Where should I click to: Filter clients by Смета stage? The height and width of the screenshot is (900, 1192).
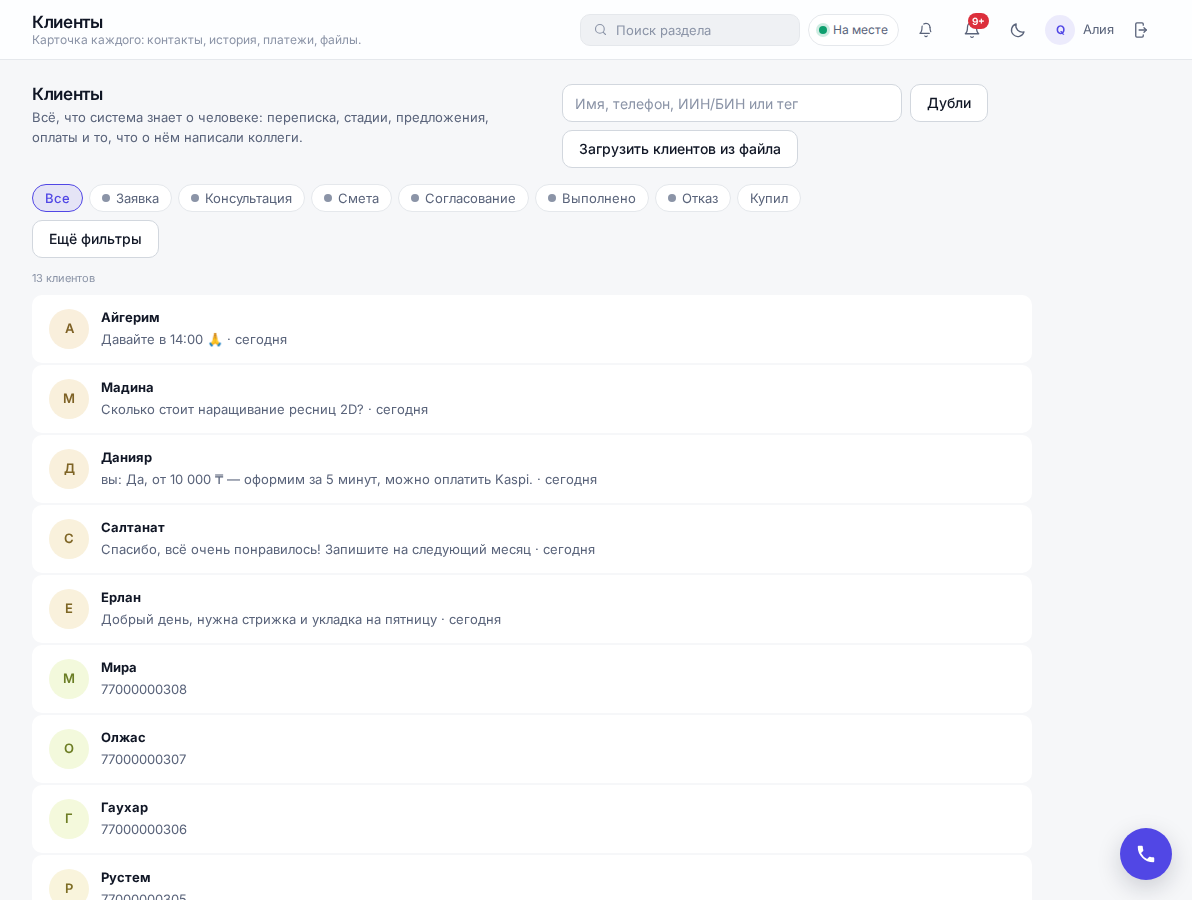pos(351,198)
